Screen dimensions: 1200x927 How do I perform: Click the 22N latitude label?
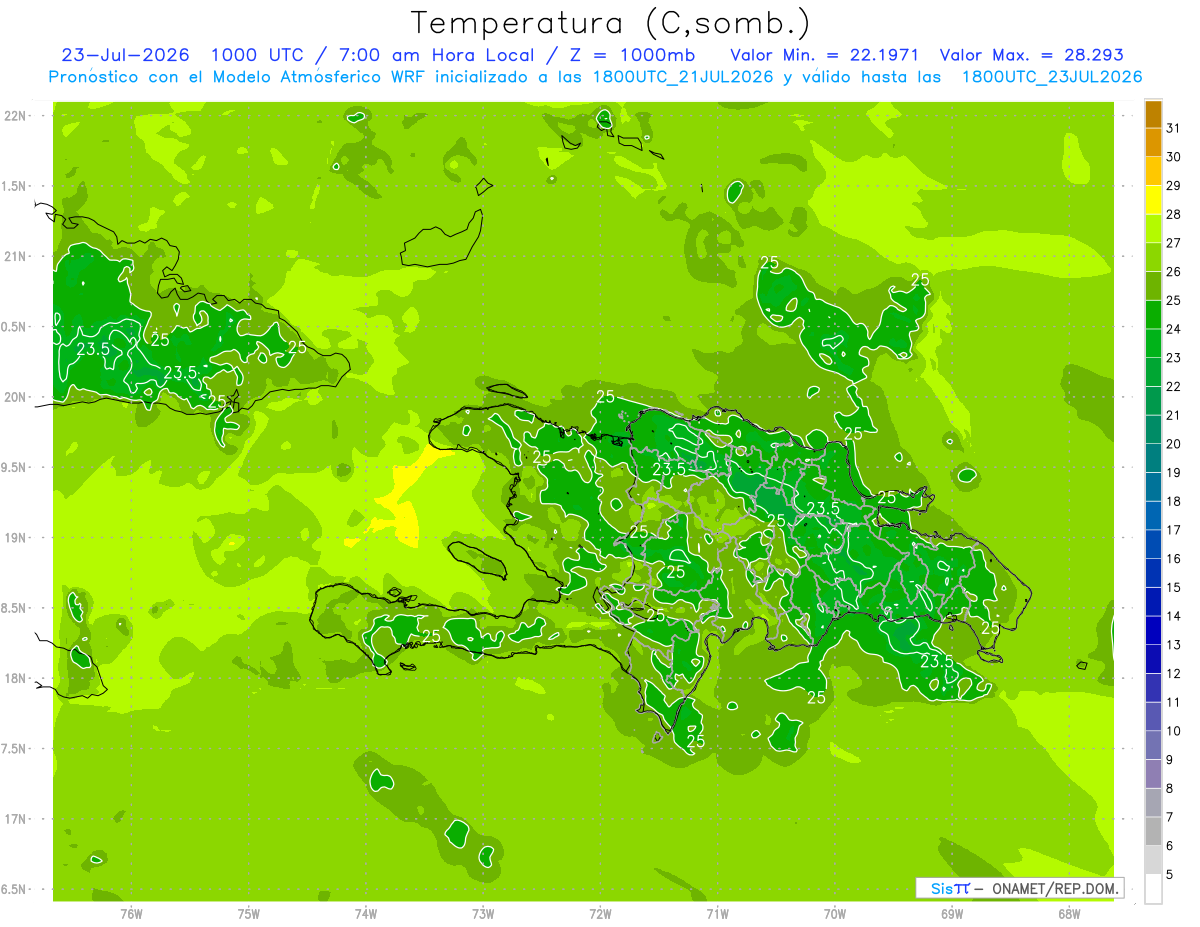[x=16, y=116]
